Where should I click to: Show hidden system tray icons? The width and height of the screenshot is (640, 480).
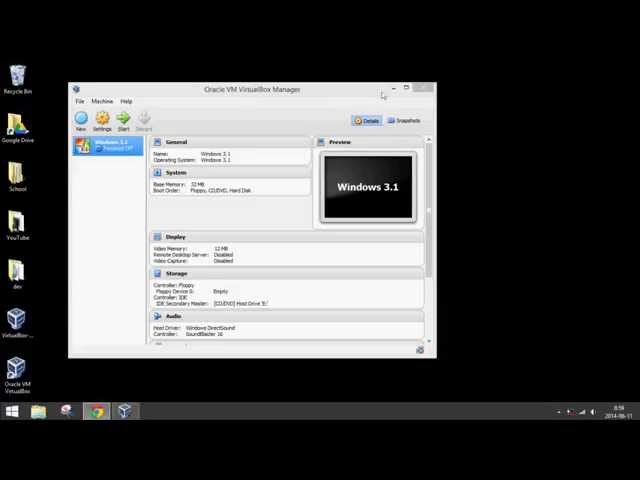558,412
